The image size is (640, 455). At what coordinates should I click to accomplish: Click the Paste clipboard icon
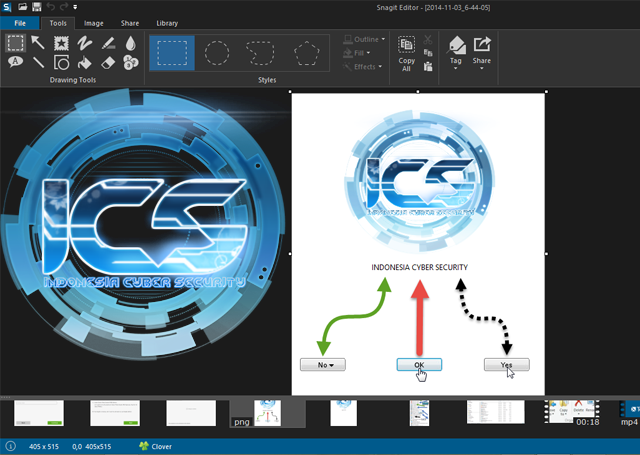point(428,67)
